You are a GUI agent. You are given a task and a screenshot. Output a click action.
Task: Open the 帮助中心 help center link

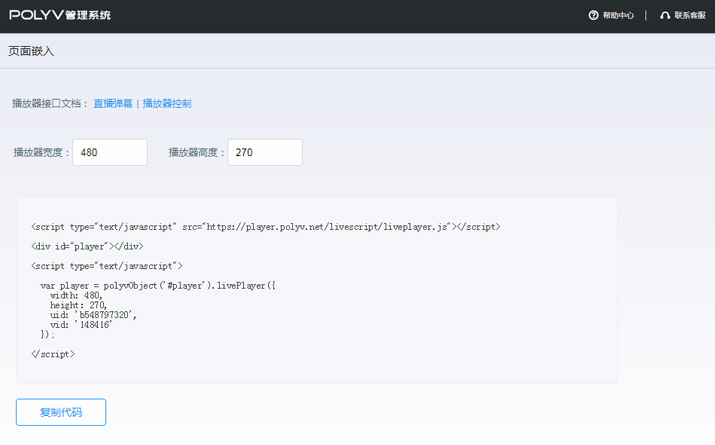click(618, 15)
